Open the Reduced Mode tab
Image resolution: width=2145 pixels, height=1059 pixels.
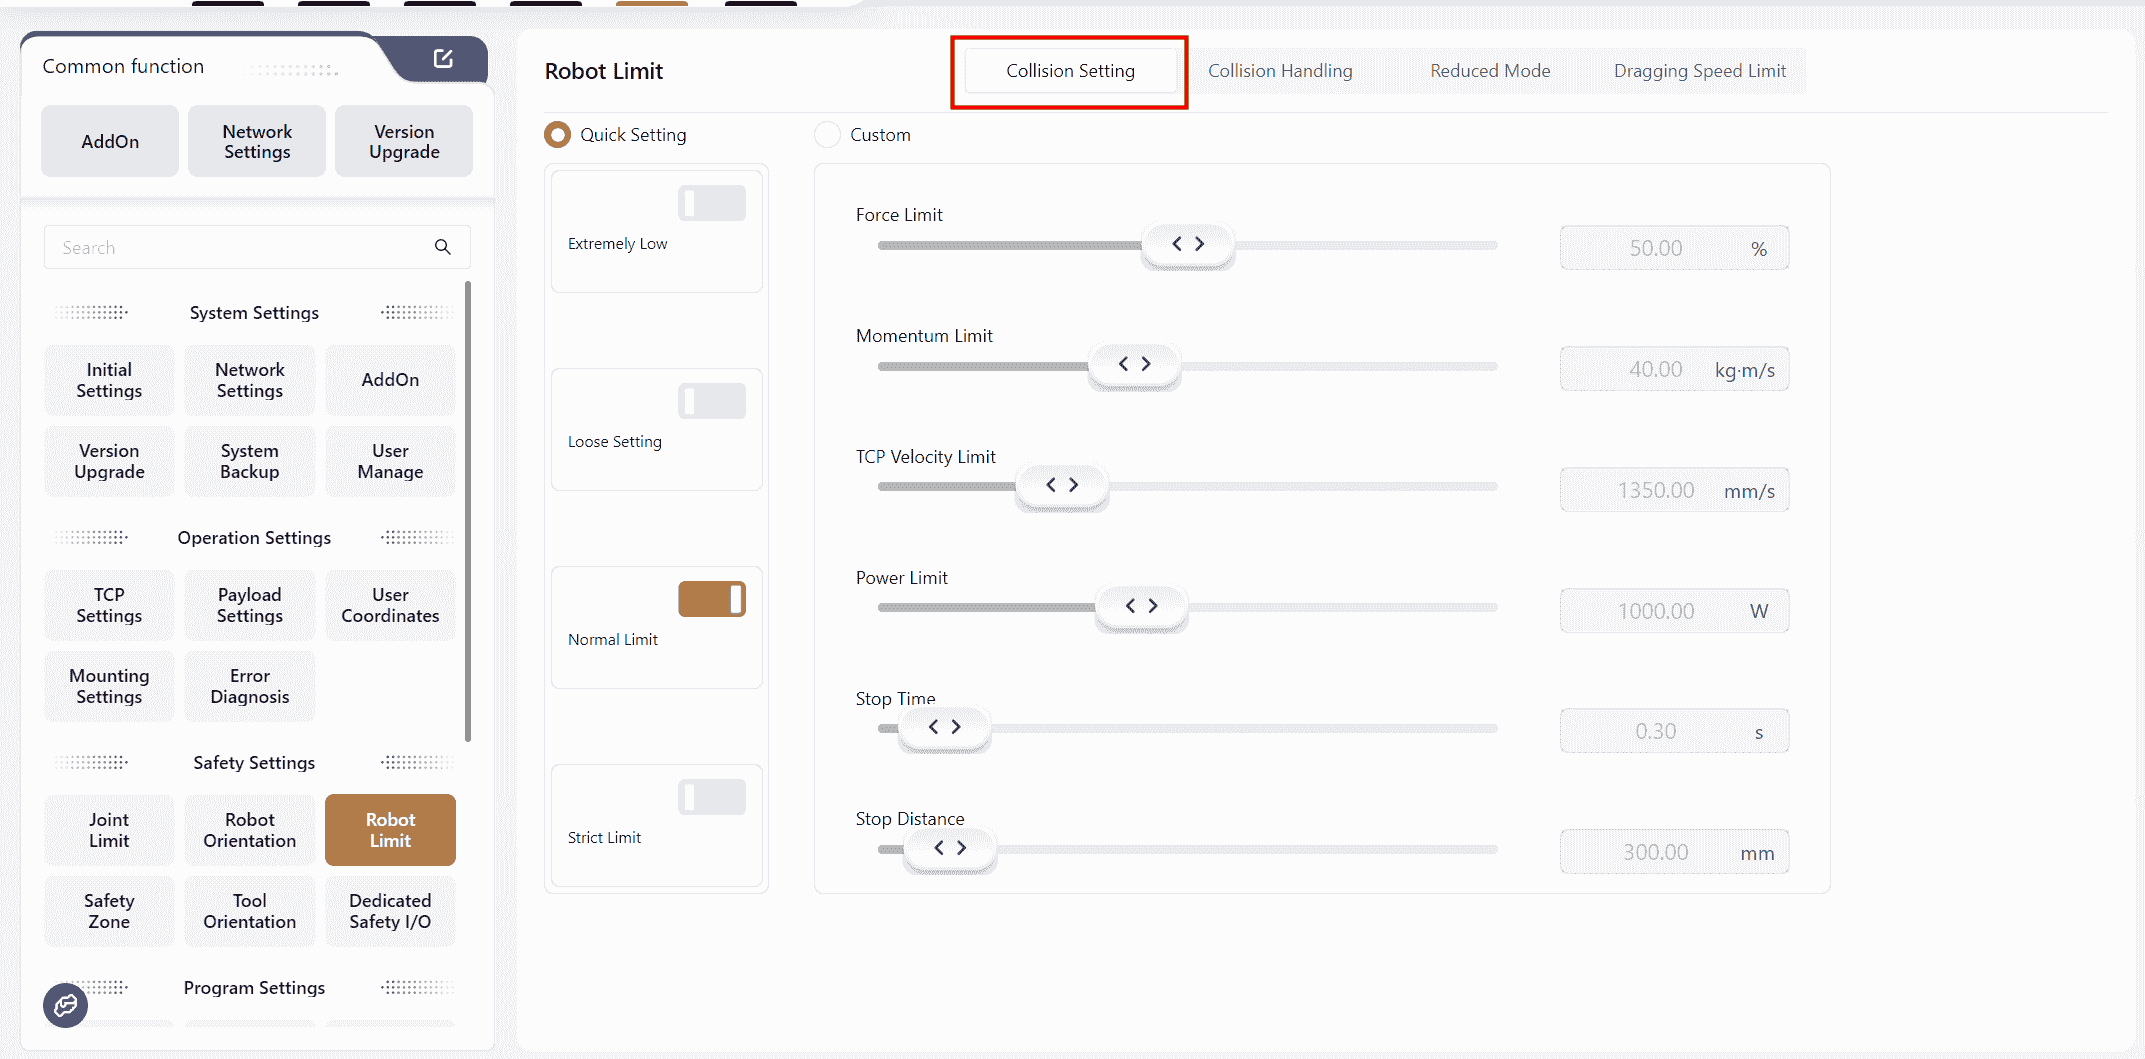tap(1489, 71)
